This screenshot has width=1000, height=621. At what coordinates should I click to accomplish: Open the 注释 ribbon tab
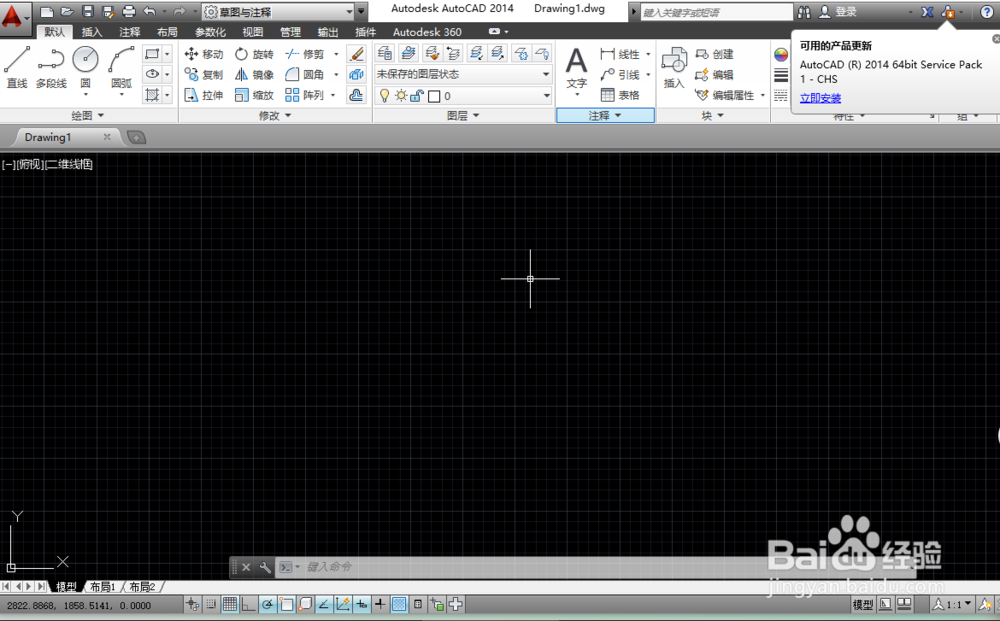129,32
